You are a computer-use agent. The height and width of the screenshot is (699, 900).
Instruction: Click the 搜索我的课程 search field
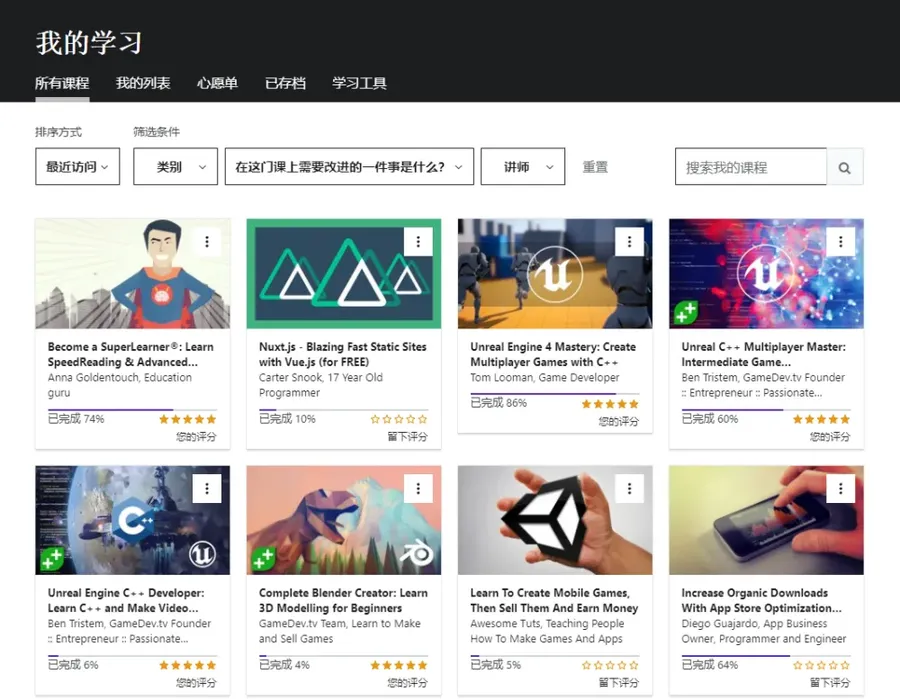click(x=751, y=167)
